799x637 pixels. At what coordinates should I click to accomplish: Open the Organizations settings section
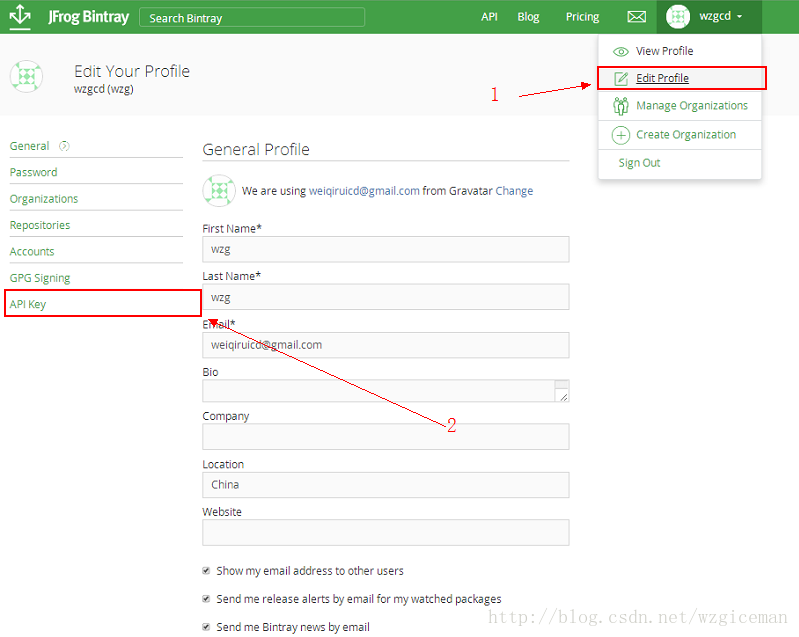pyautogui.click(x=44, y=199)
